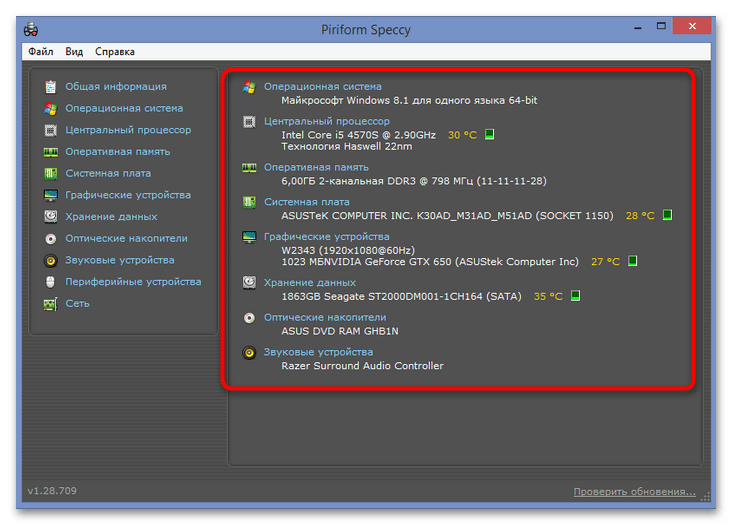Maximize the Piriform Speccy window
Image resolution: width=732 pixels, height=525 pixels.
pyautogui.click(x=661, y=26)
